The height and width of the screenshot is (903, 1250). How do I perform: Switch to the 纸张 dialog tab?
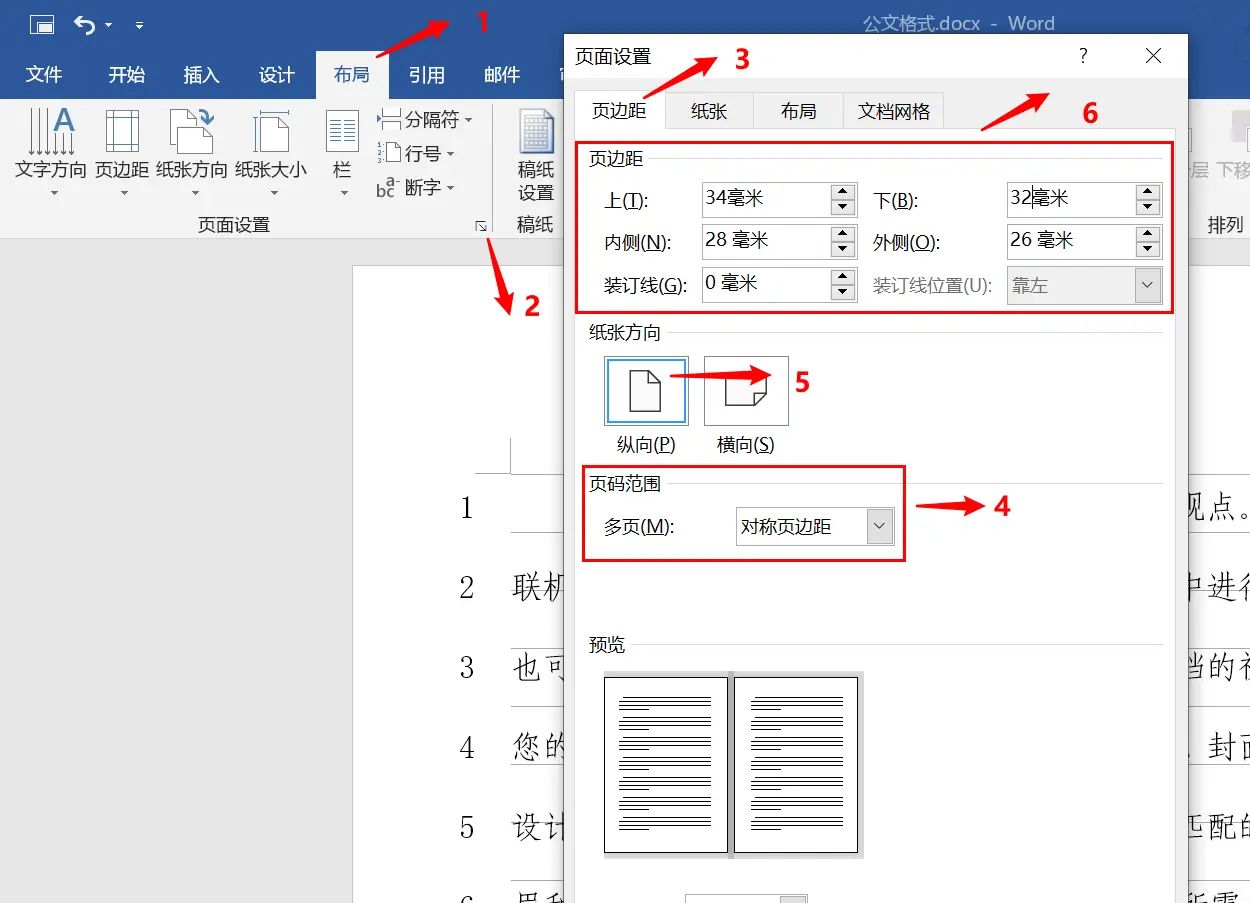pos(709,111)
